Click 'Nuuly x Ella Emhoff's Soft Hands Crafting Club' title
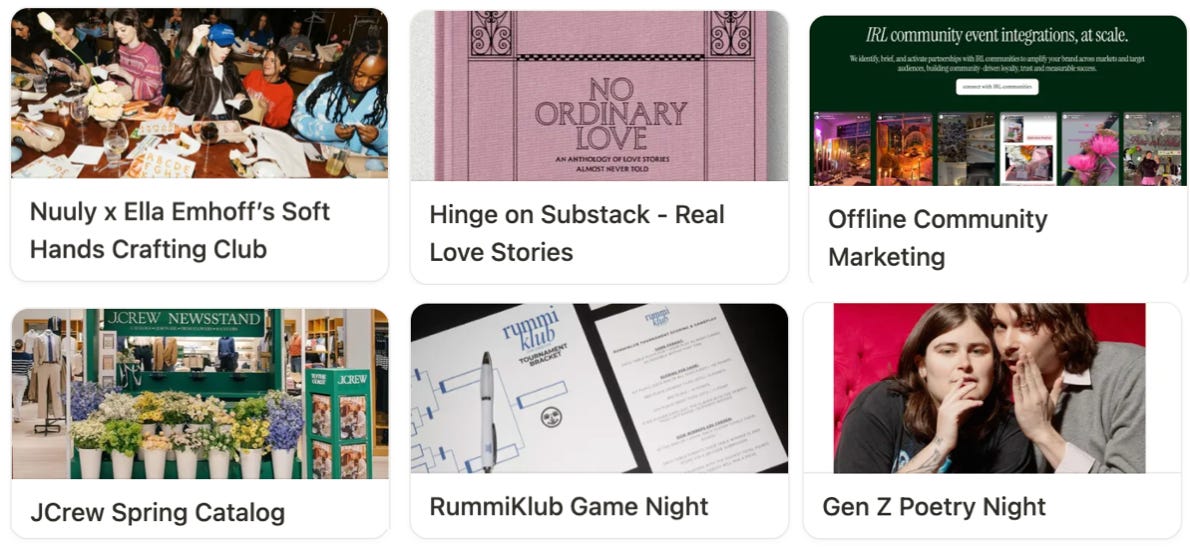This screenshot has width=1190, height=552. (x=180, y=229)
